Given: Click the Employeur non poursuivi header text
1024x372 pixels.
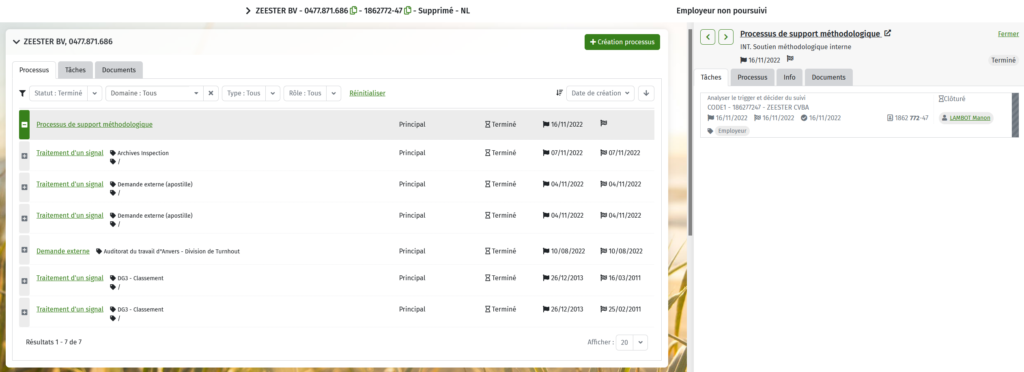Looking at the screenshot, I should click(x=722, y=10).
